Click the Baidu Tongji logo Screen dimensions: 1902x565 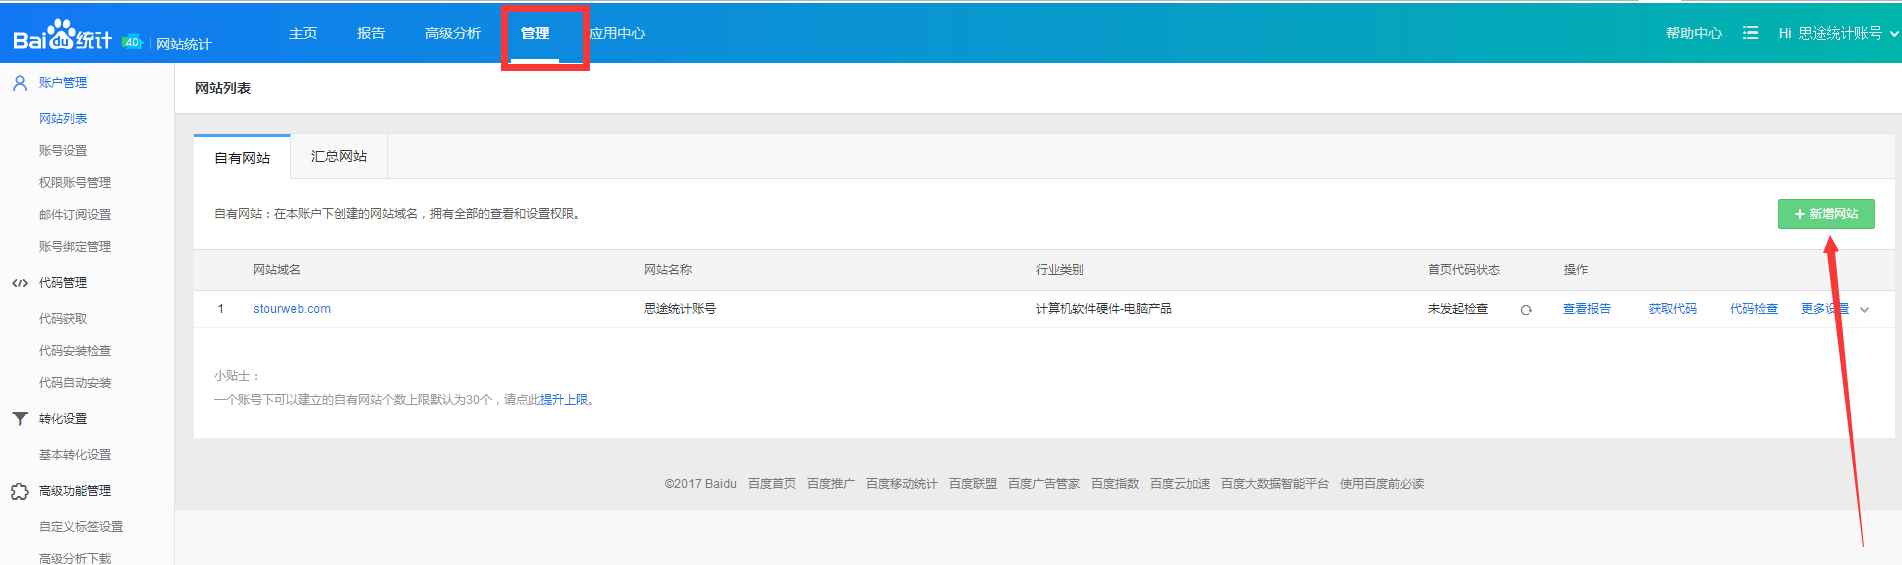click(x=62, y=36)
